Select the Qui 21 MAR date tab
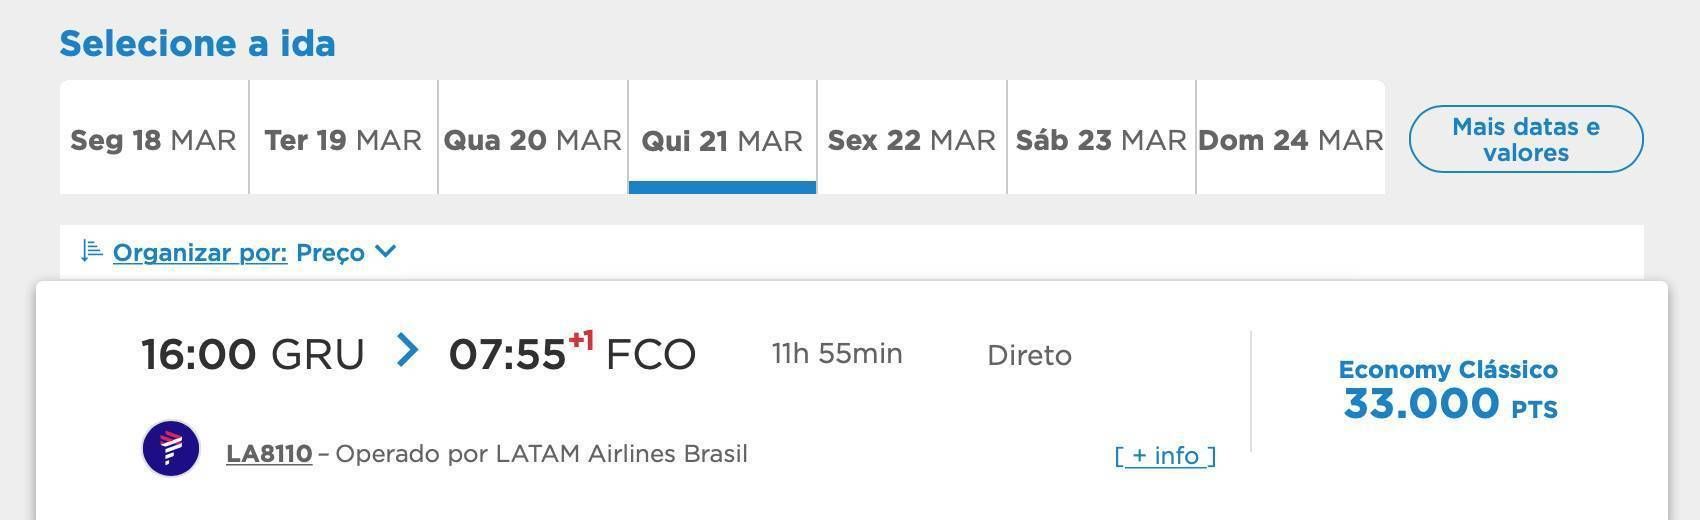 (722, 137)
